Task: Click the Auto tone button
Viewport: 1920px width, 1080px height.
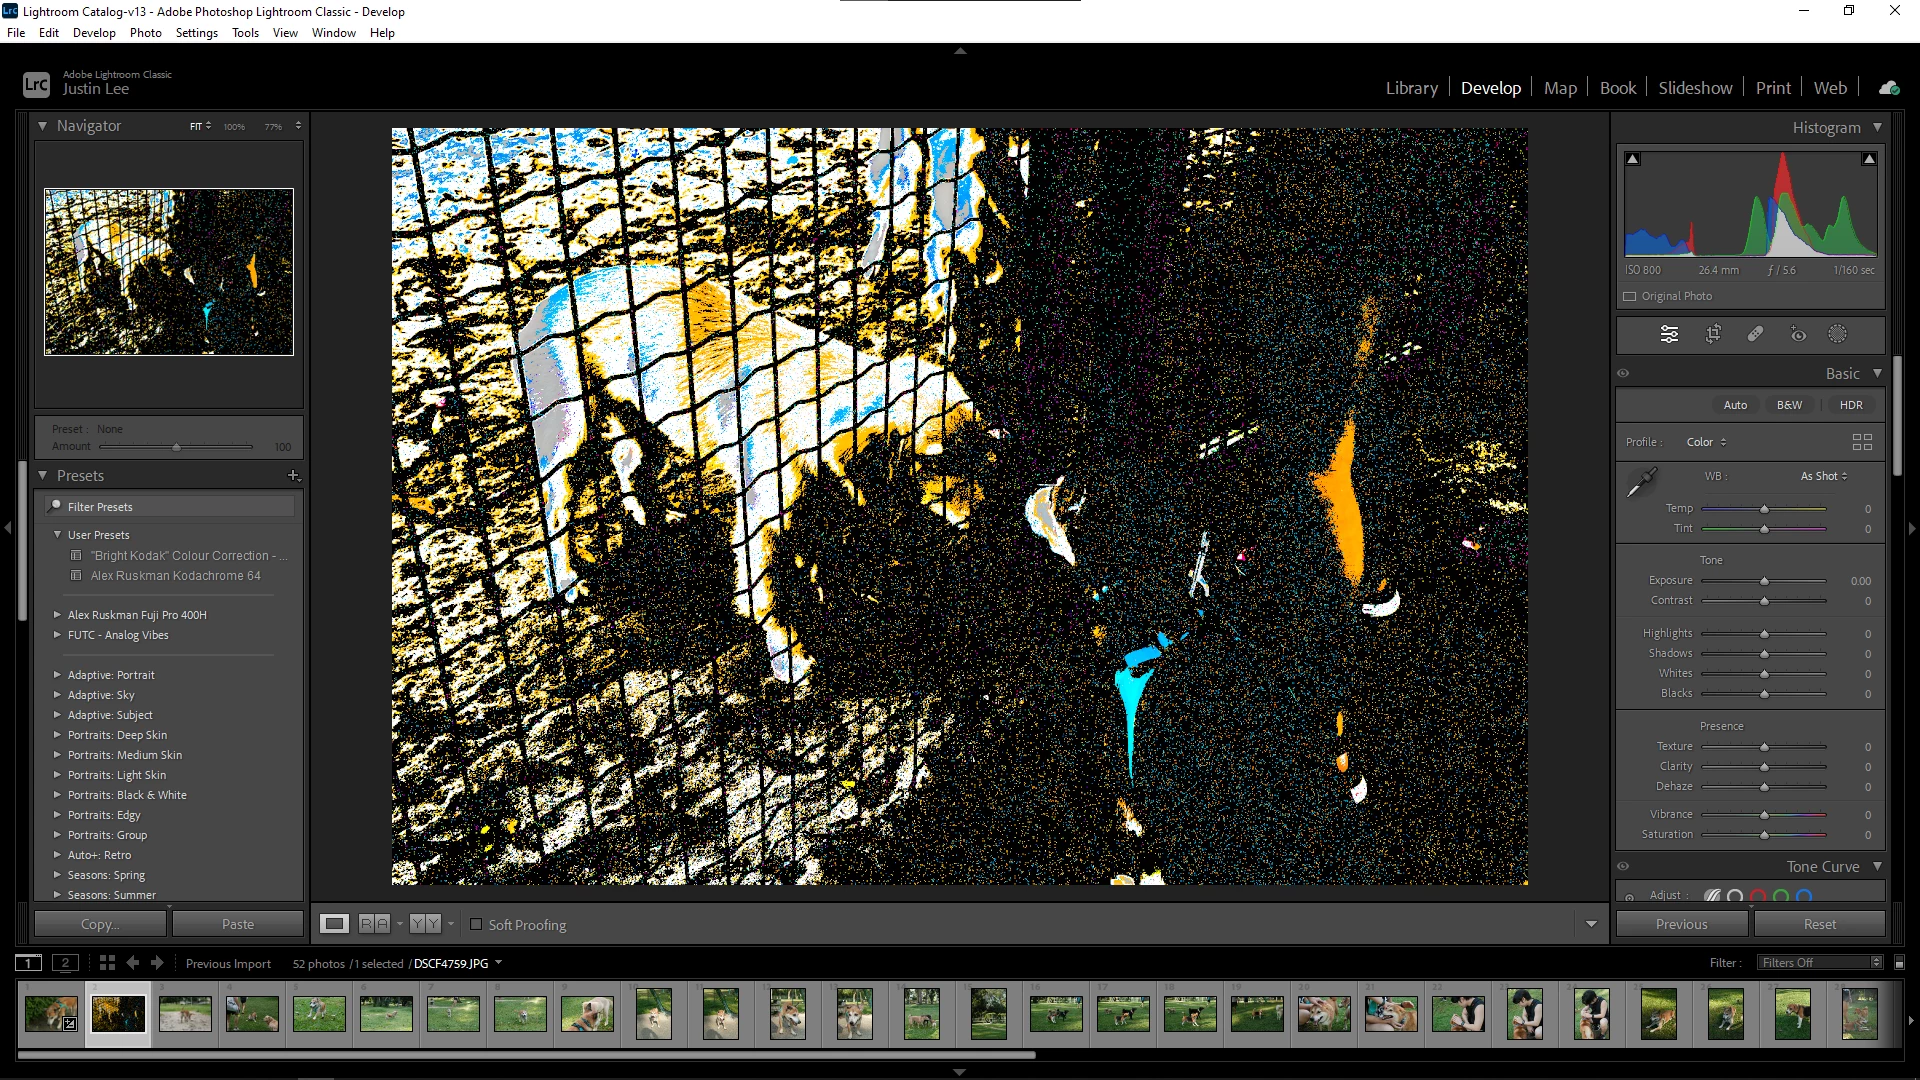Action: pos(1735,405)
